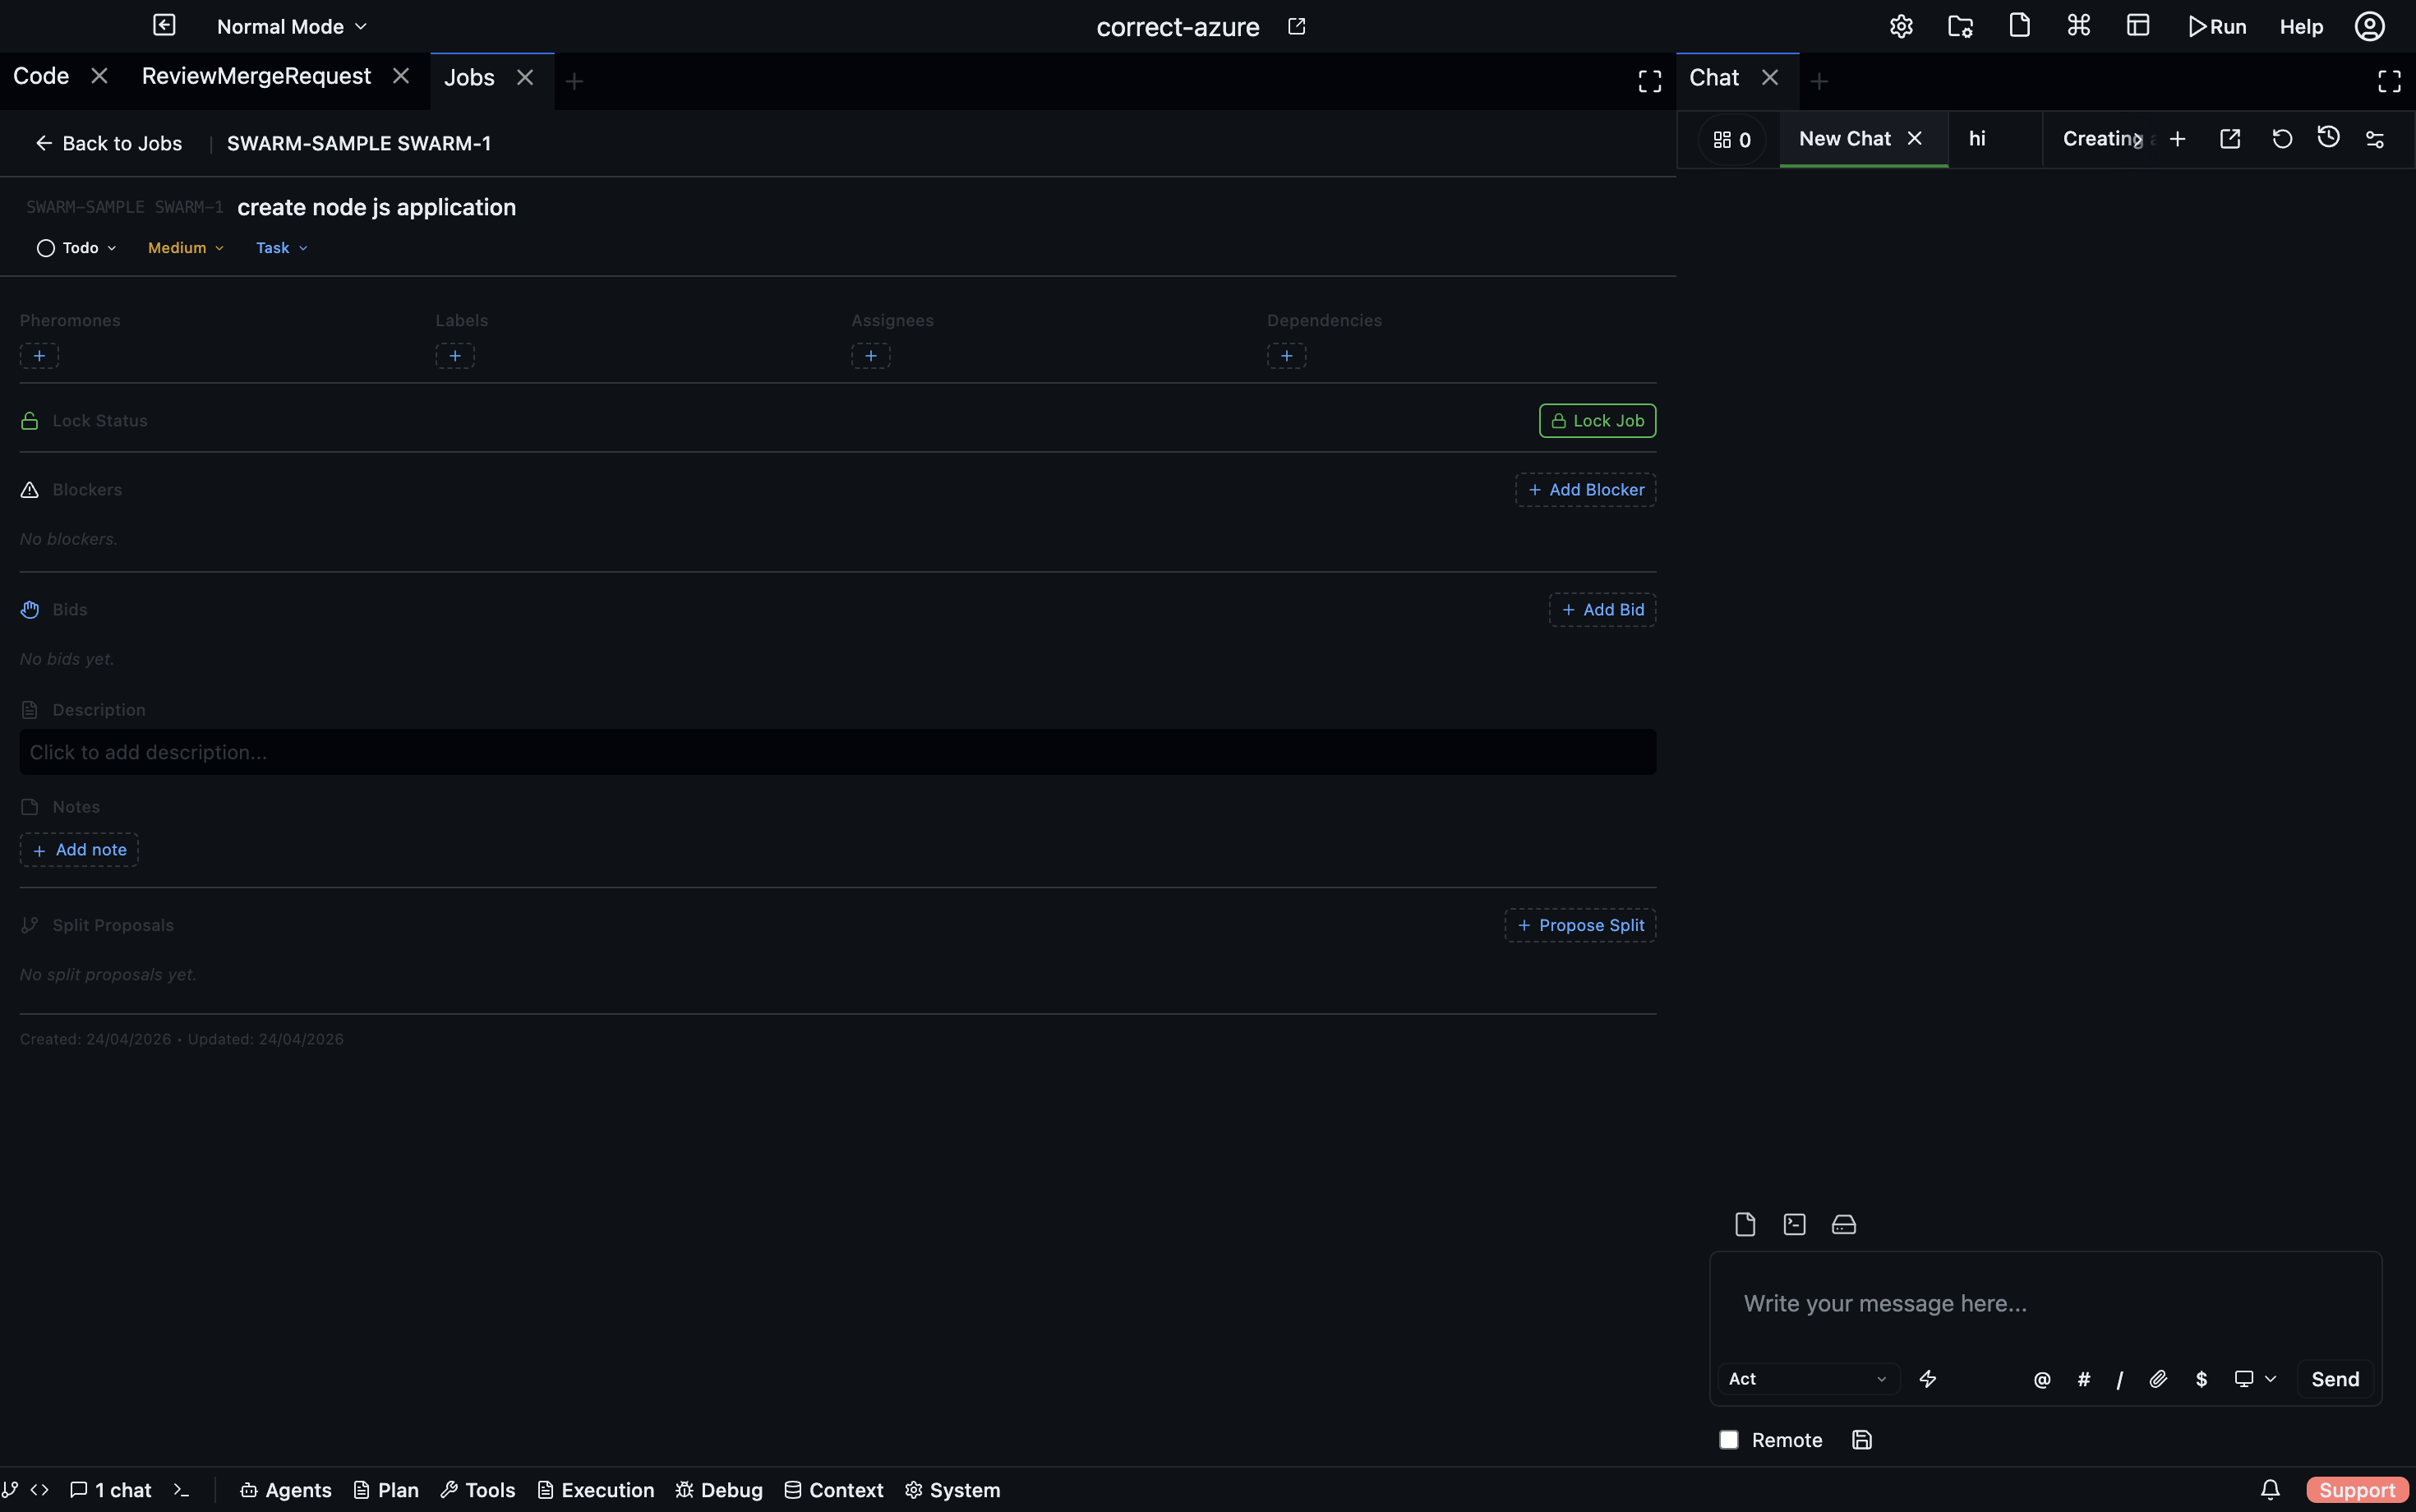Click the Add Blocker button
The width and height of the screenshot is (2416, 1512).
point(1585,490)
